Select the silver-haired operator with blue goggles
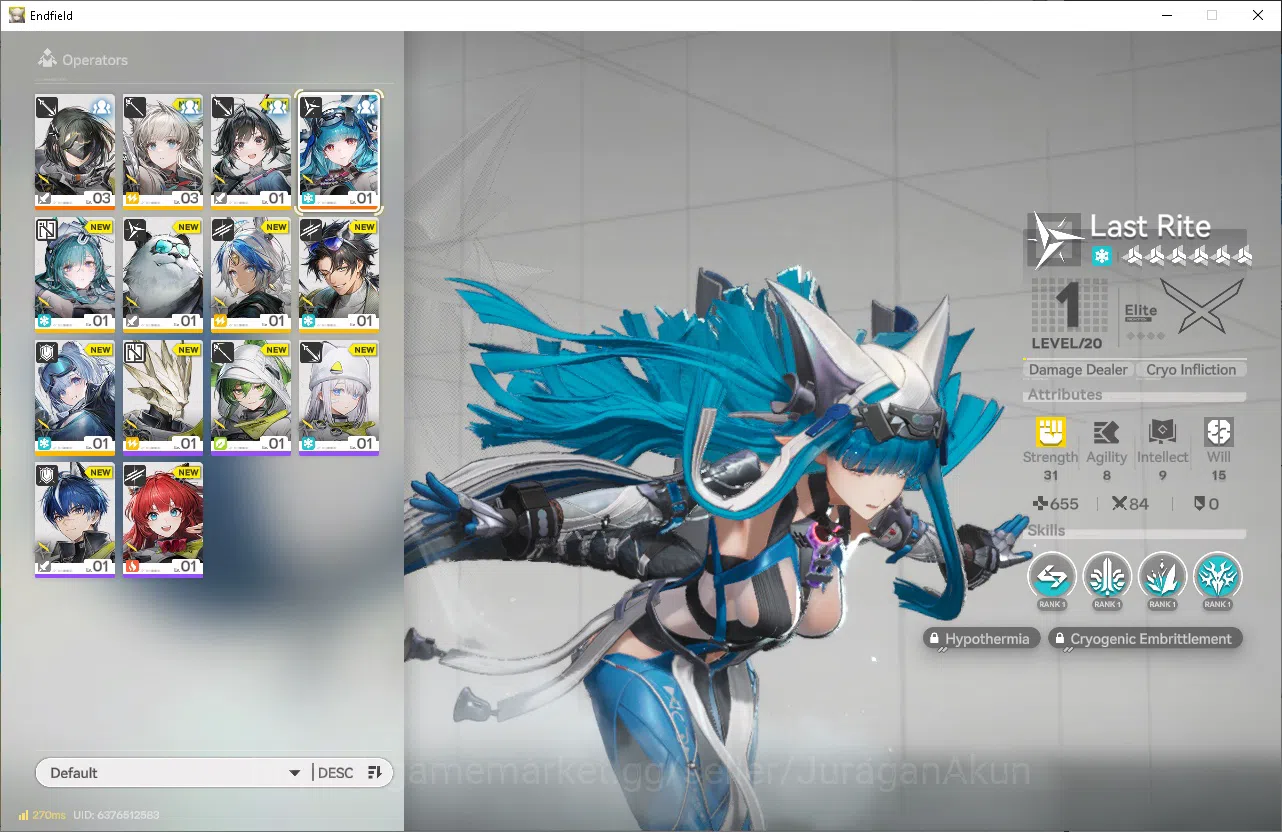The height and width of the screenshot is (832, 1282). pos(75,398)
